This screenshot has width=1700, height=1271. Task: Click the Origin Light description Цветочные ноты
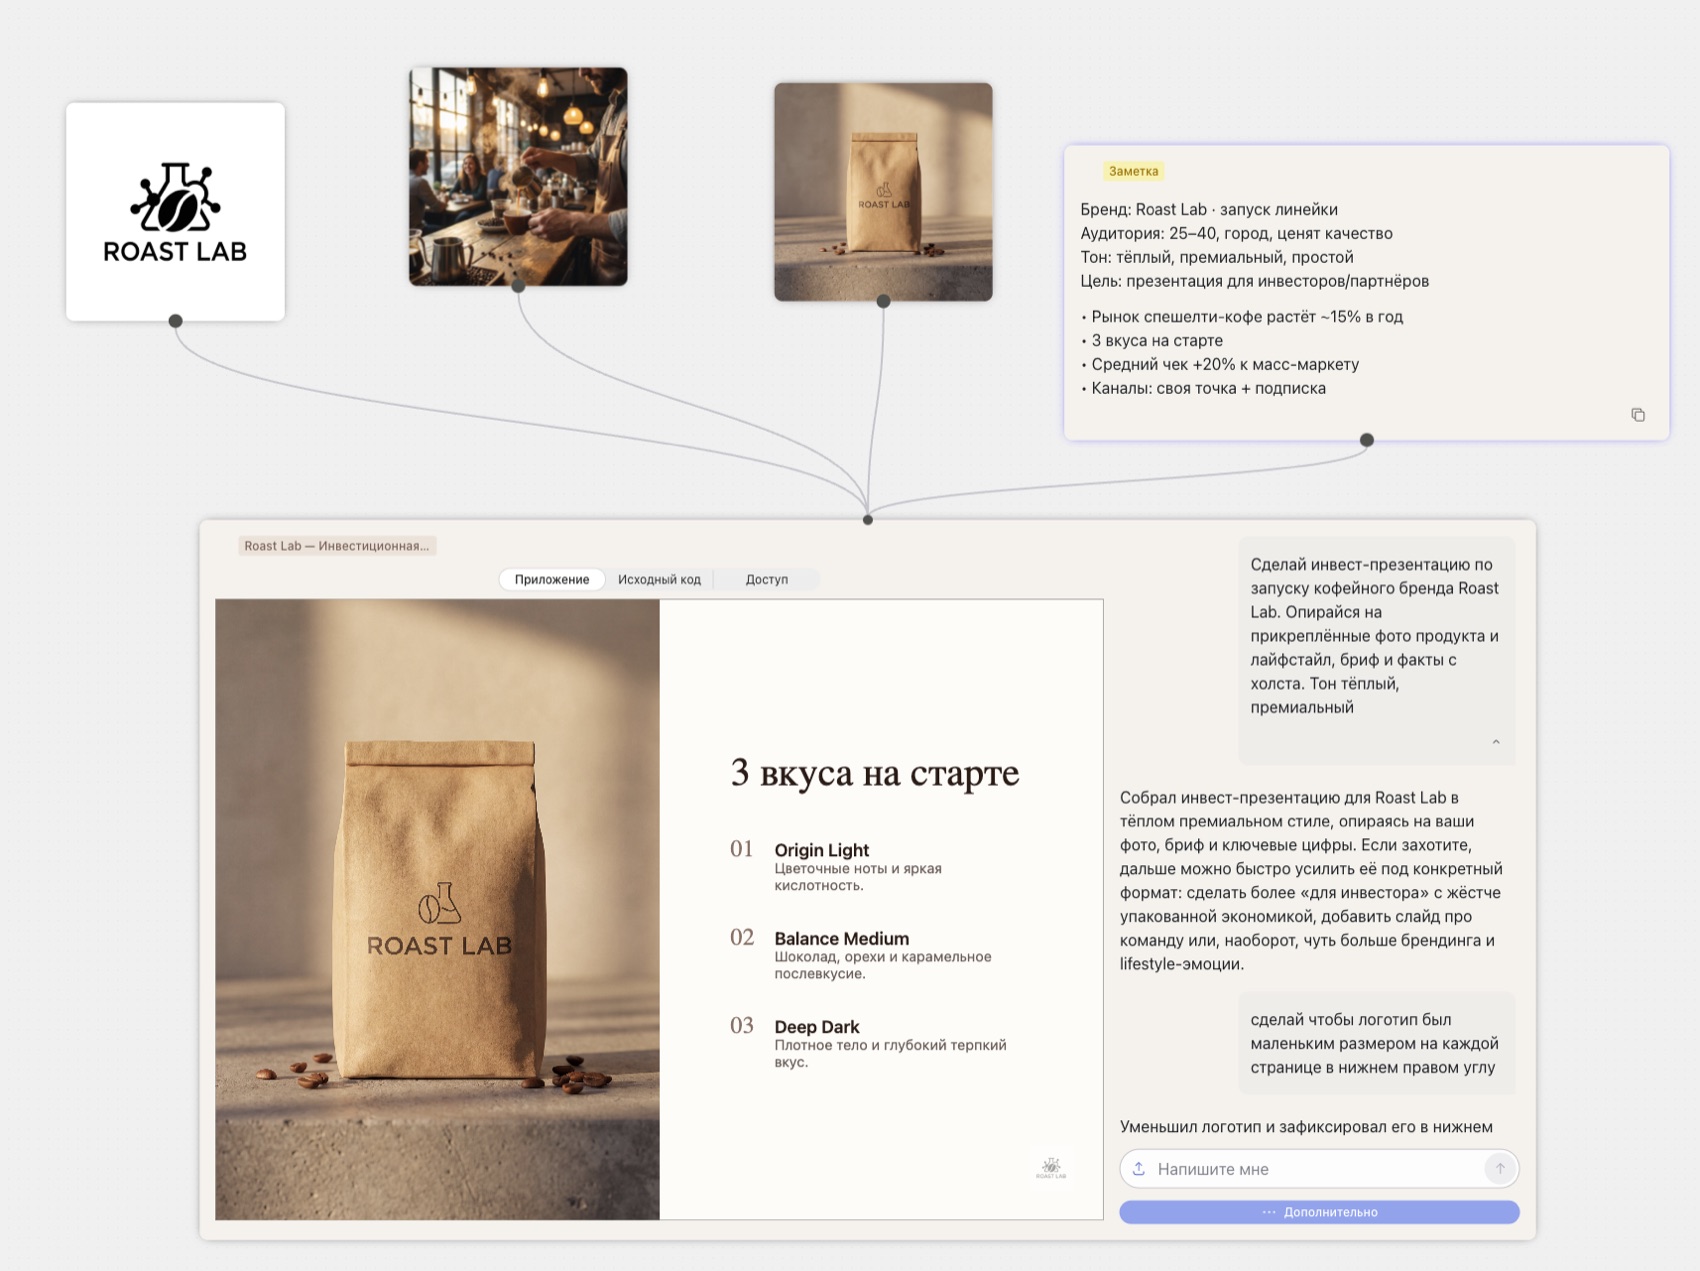coord(858,877)
